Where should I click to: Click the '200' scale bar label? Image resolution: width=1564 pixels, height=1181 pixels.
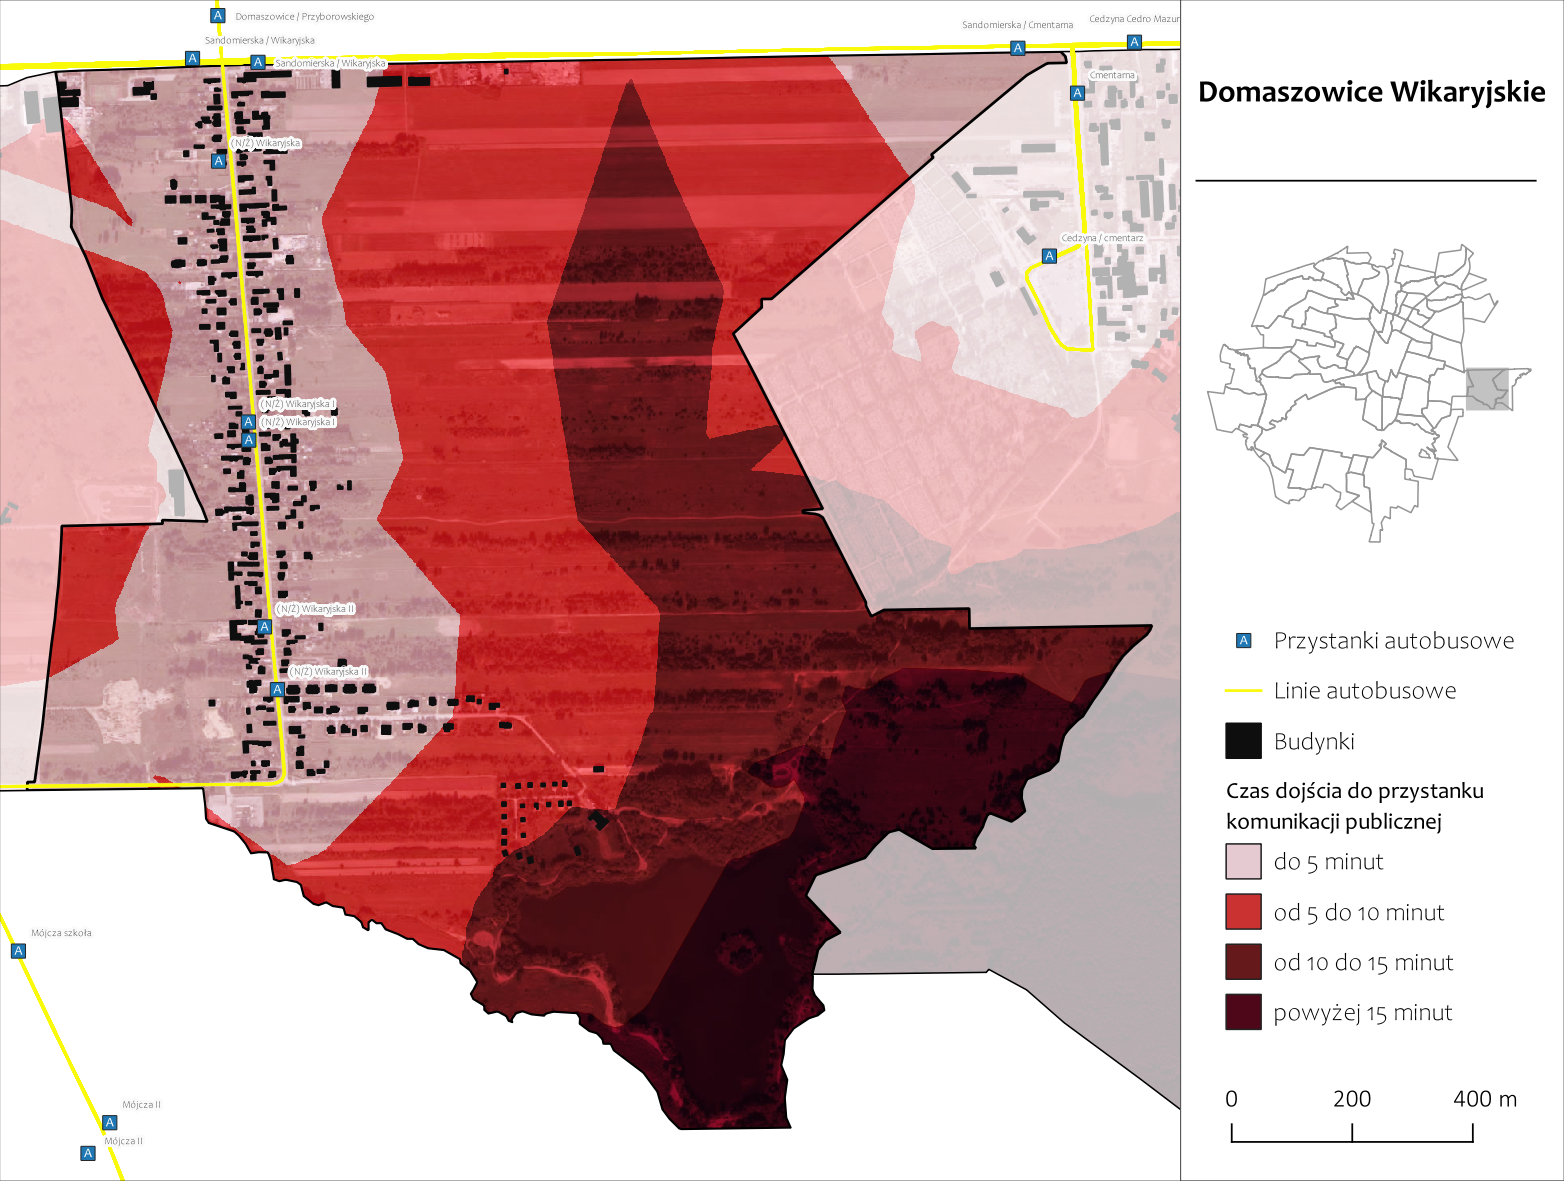pyautogui.click(x=1352, y=1099)
